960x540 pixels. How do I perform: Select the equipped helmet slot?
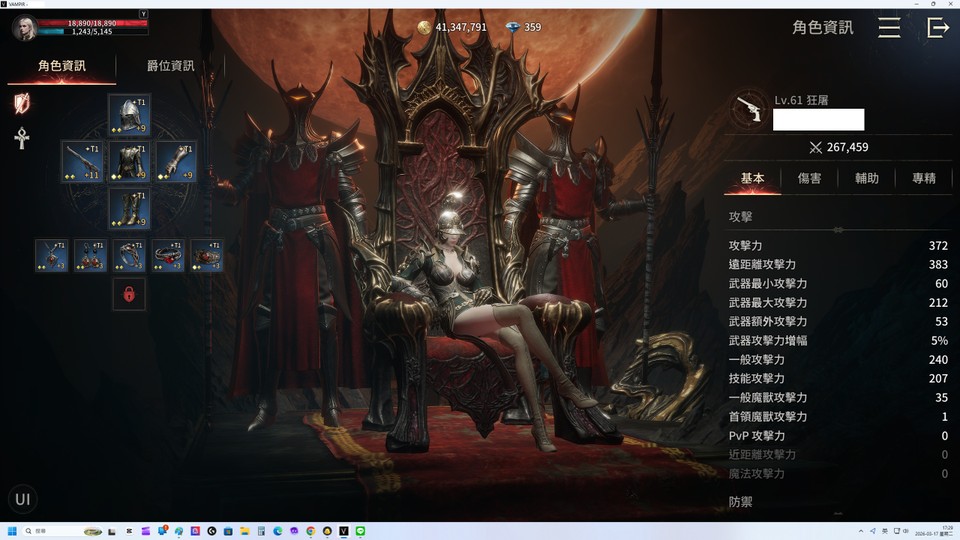(129, 115)
